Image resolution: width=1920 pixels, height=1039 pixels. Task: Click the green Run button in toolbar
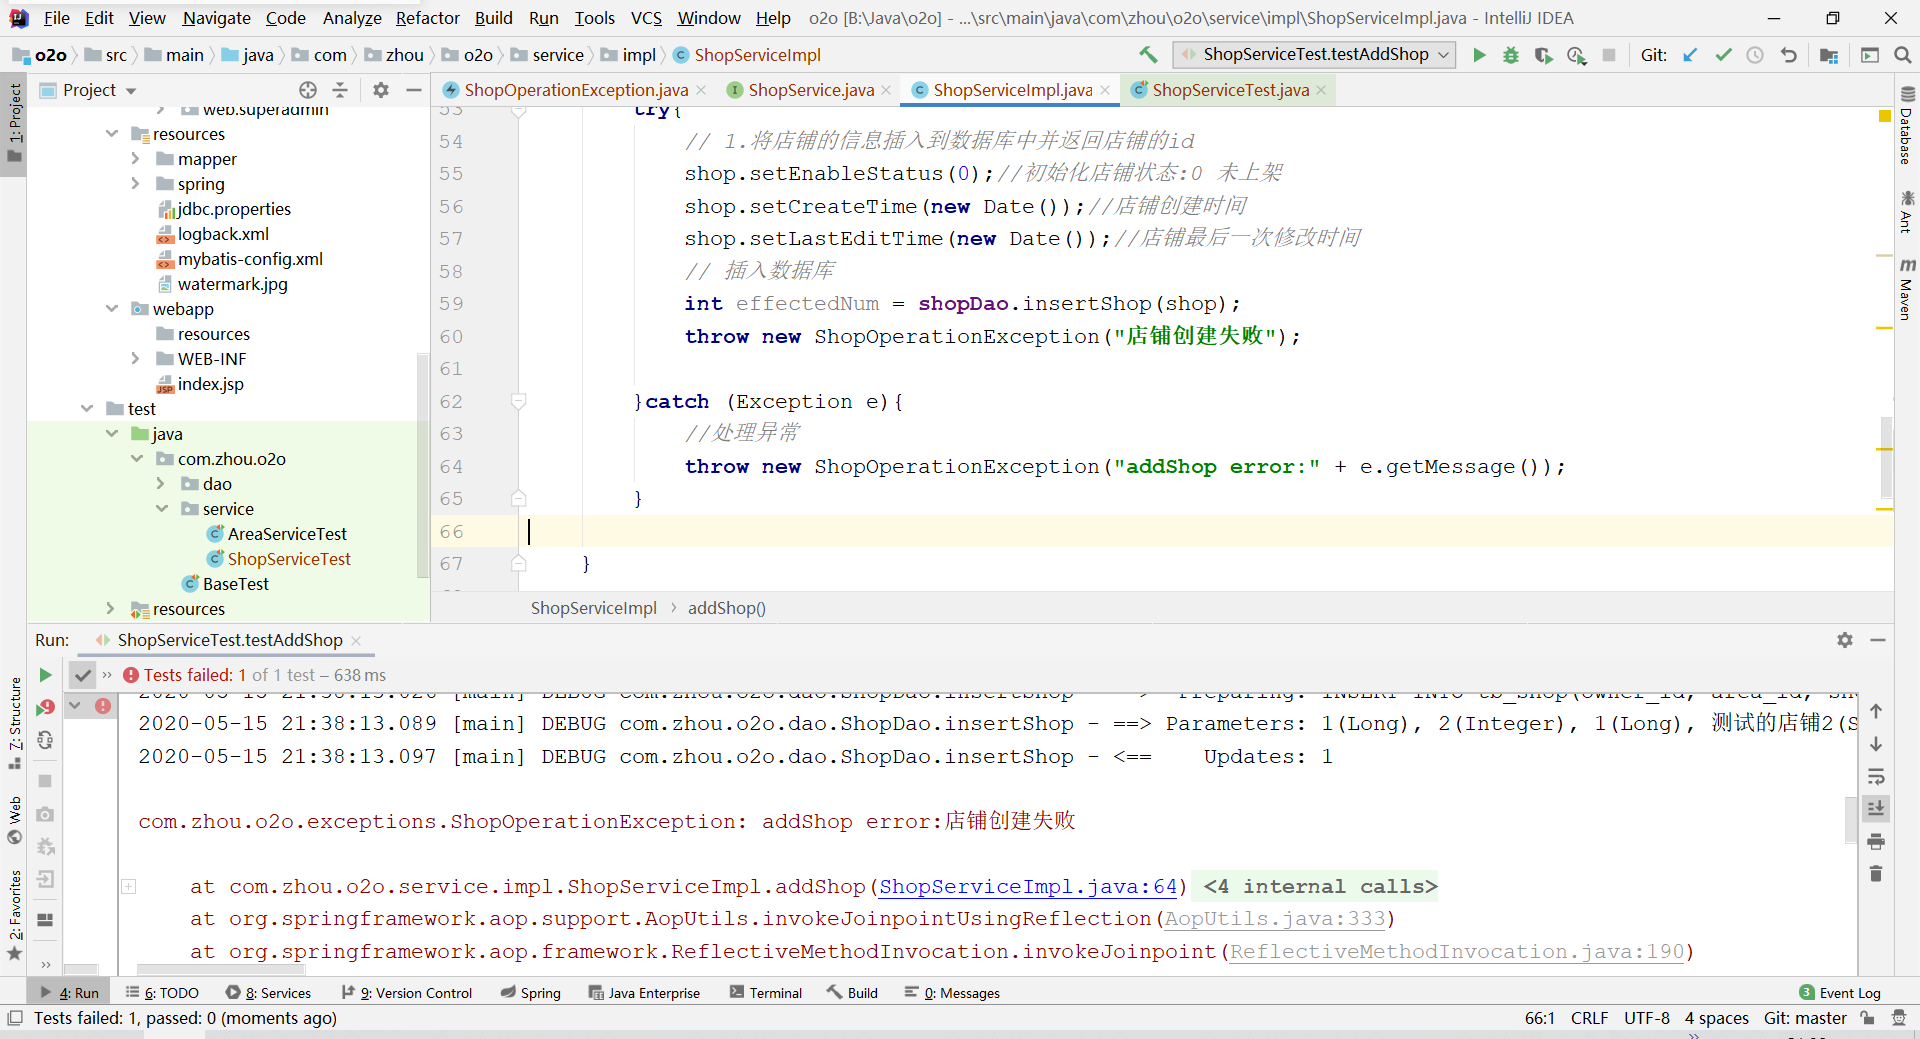pos(1479,55)
